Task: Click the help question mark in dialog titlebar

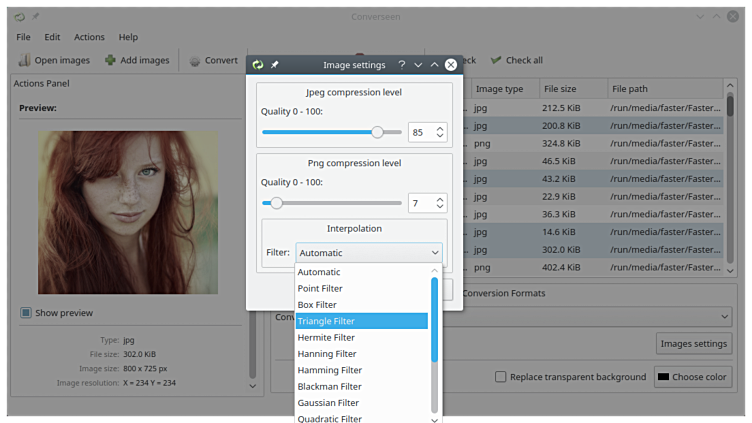Action: pos(401,65)
